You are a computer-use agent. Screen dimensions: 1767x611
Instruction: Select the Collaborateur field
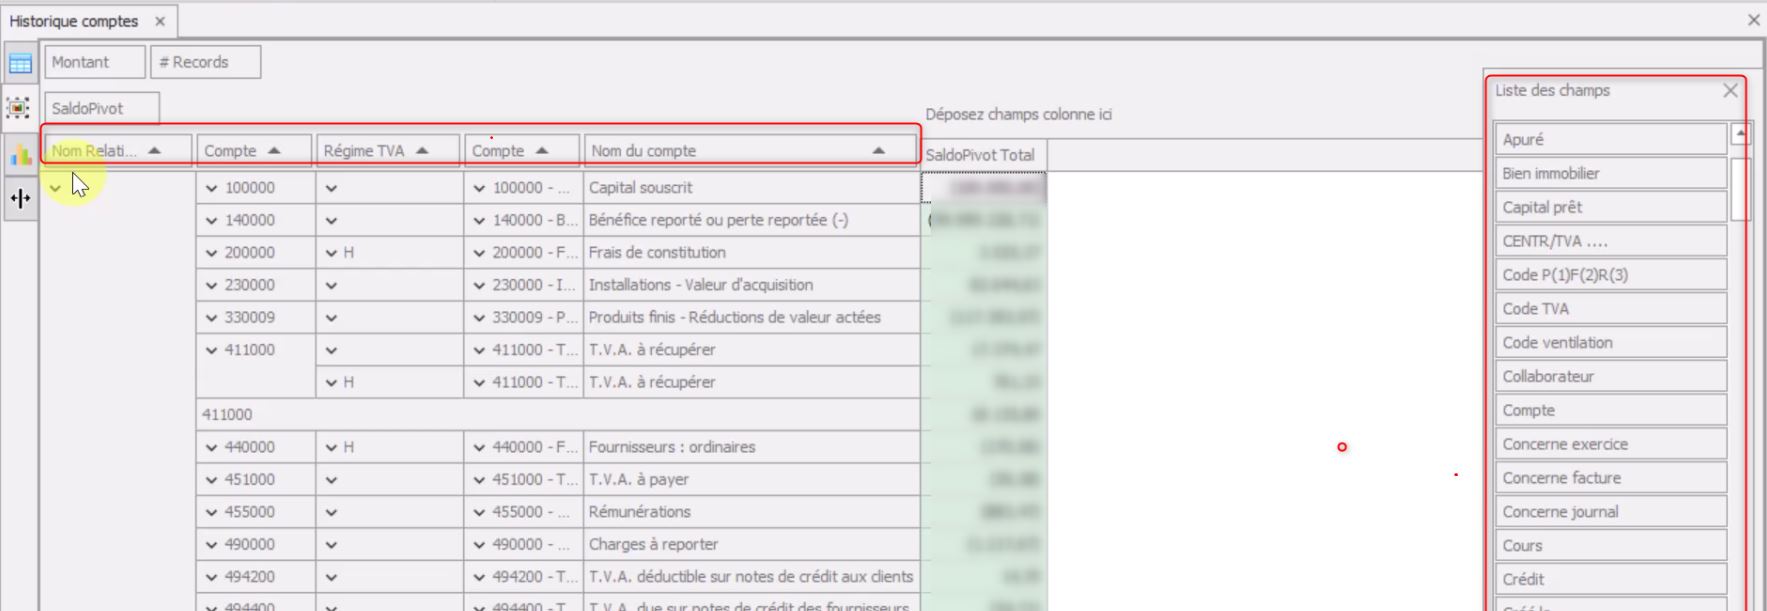(1611, 377)
